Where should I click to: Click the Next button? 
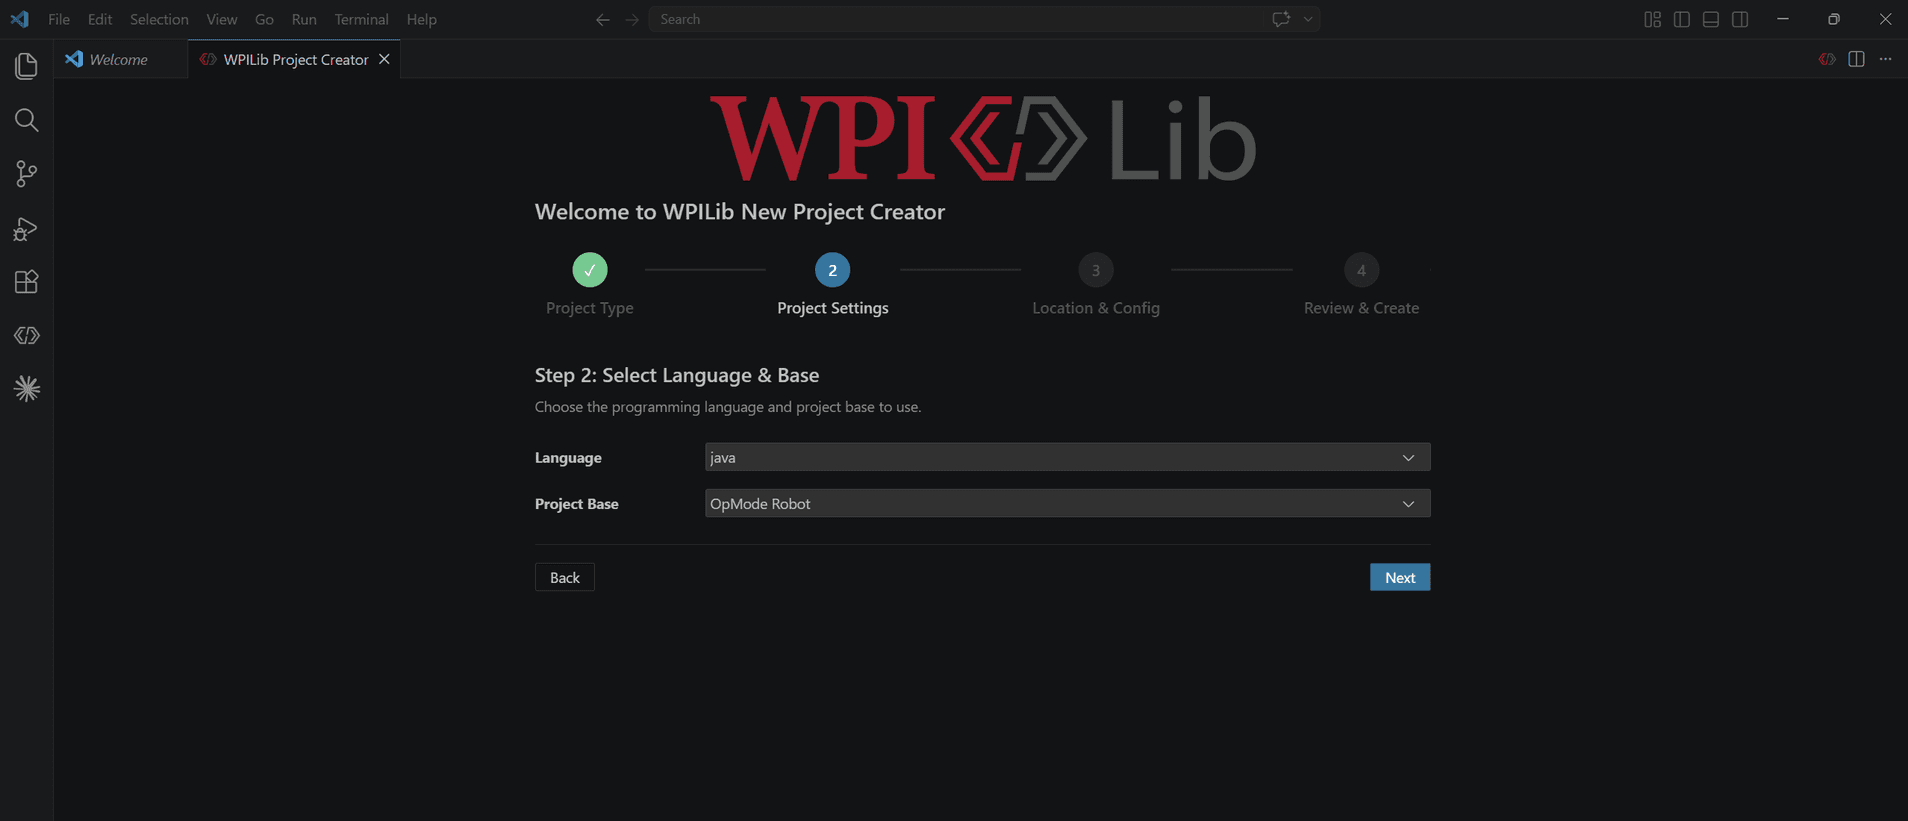[x=1400, y=577]
